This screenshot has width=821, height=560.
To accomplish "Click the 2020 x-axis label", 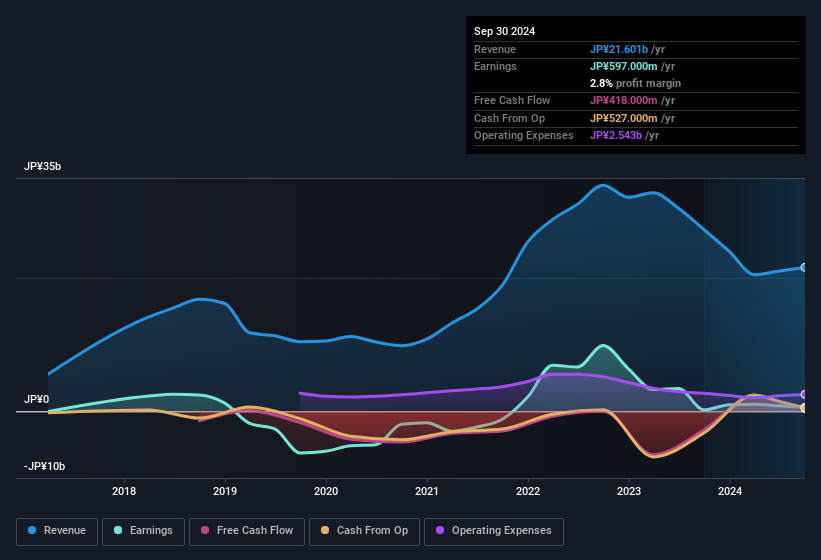I will point(326,491).
